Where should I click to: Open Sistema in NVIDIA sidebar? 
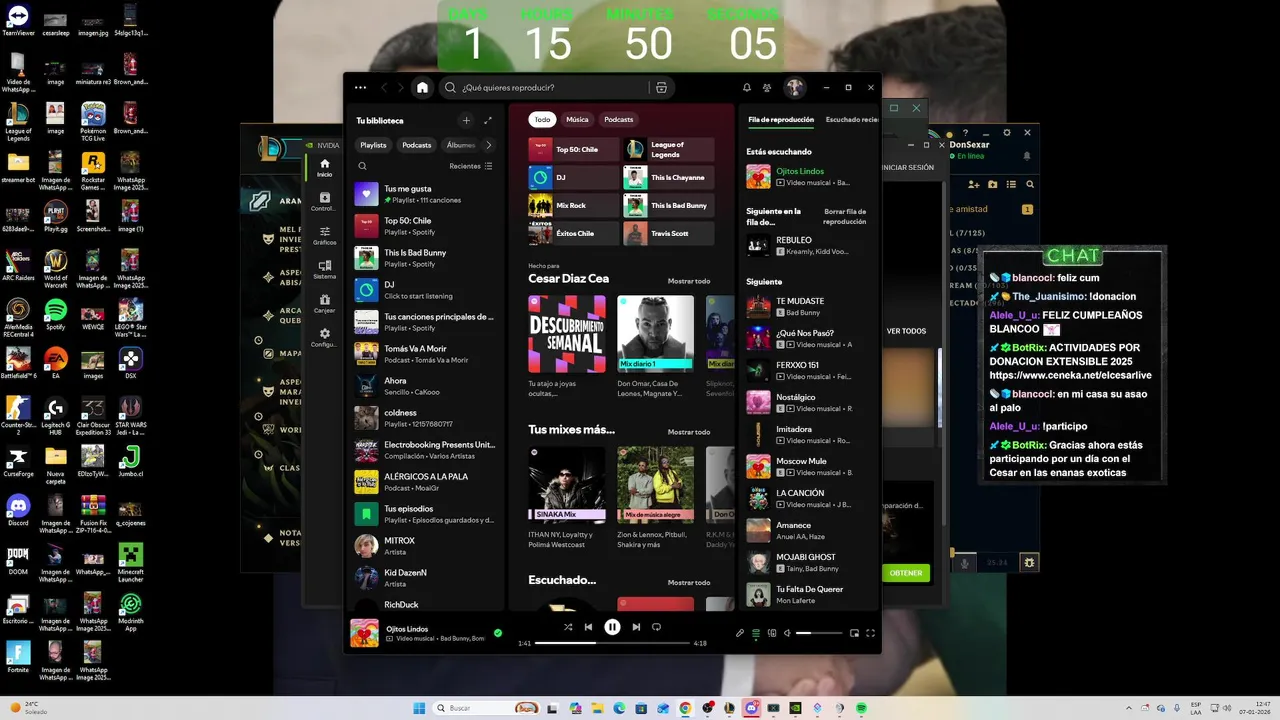pyautogui.click(x=324, y=270)
